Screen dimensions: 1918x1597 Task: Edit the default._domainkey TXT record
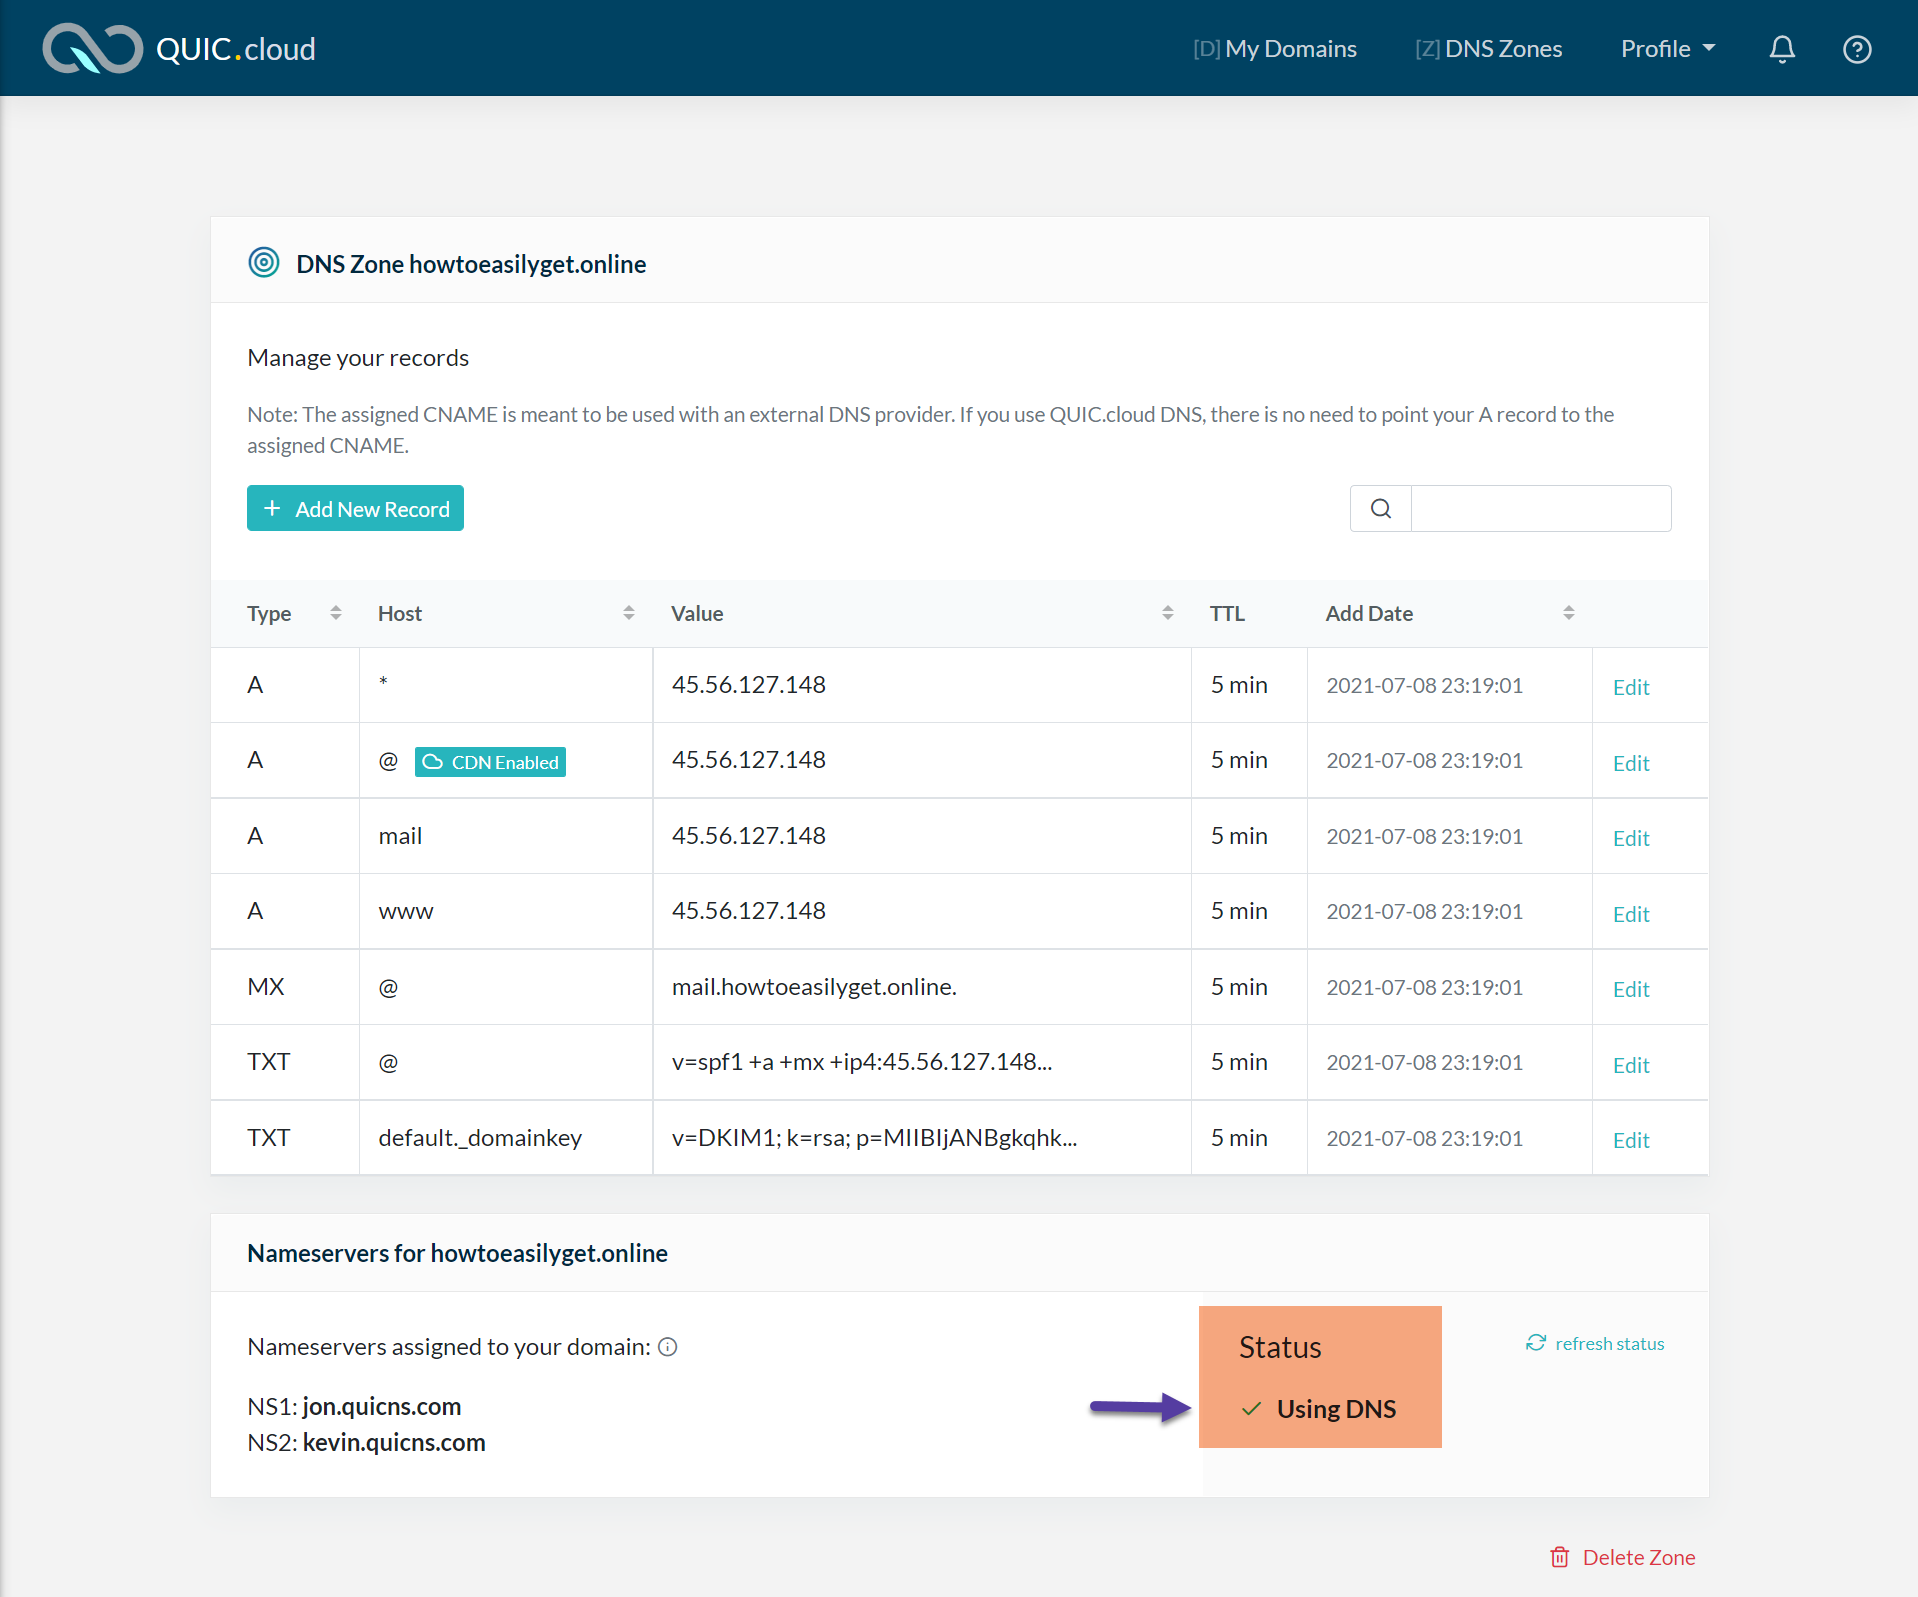pyautogui.click(x=1631, y=1140)
